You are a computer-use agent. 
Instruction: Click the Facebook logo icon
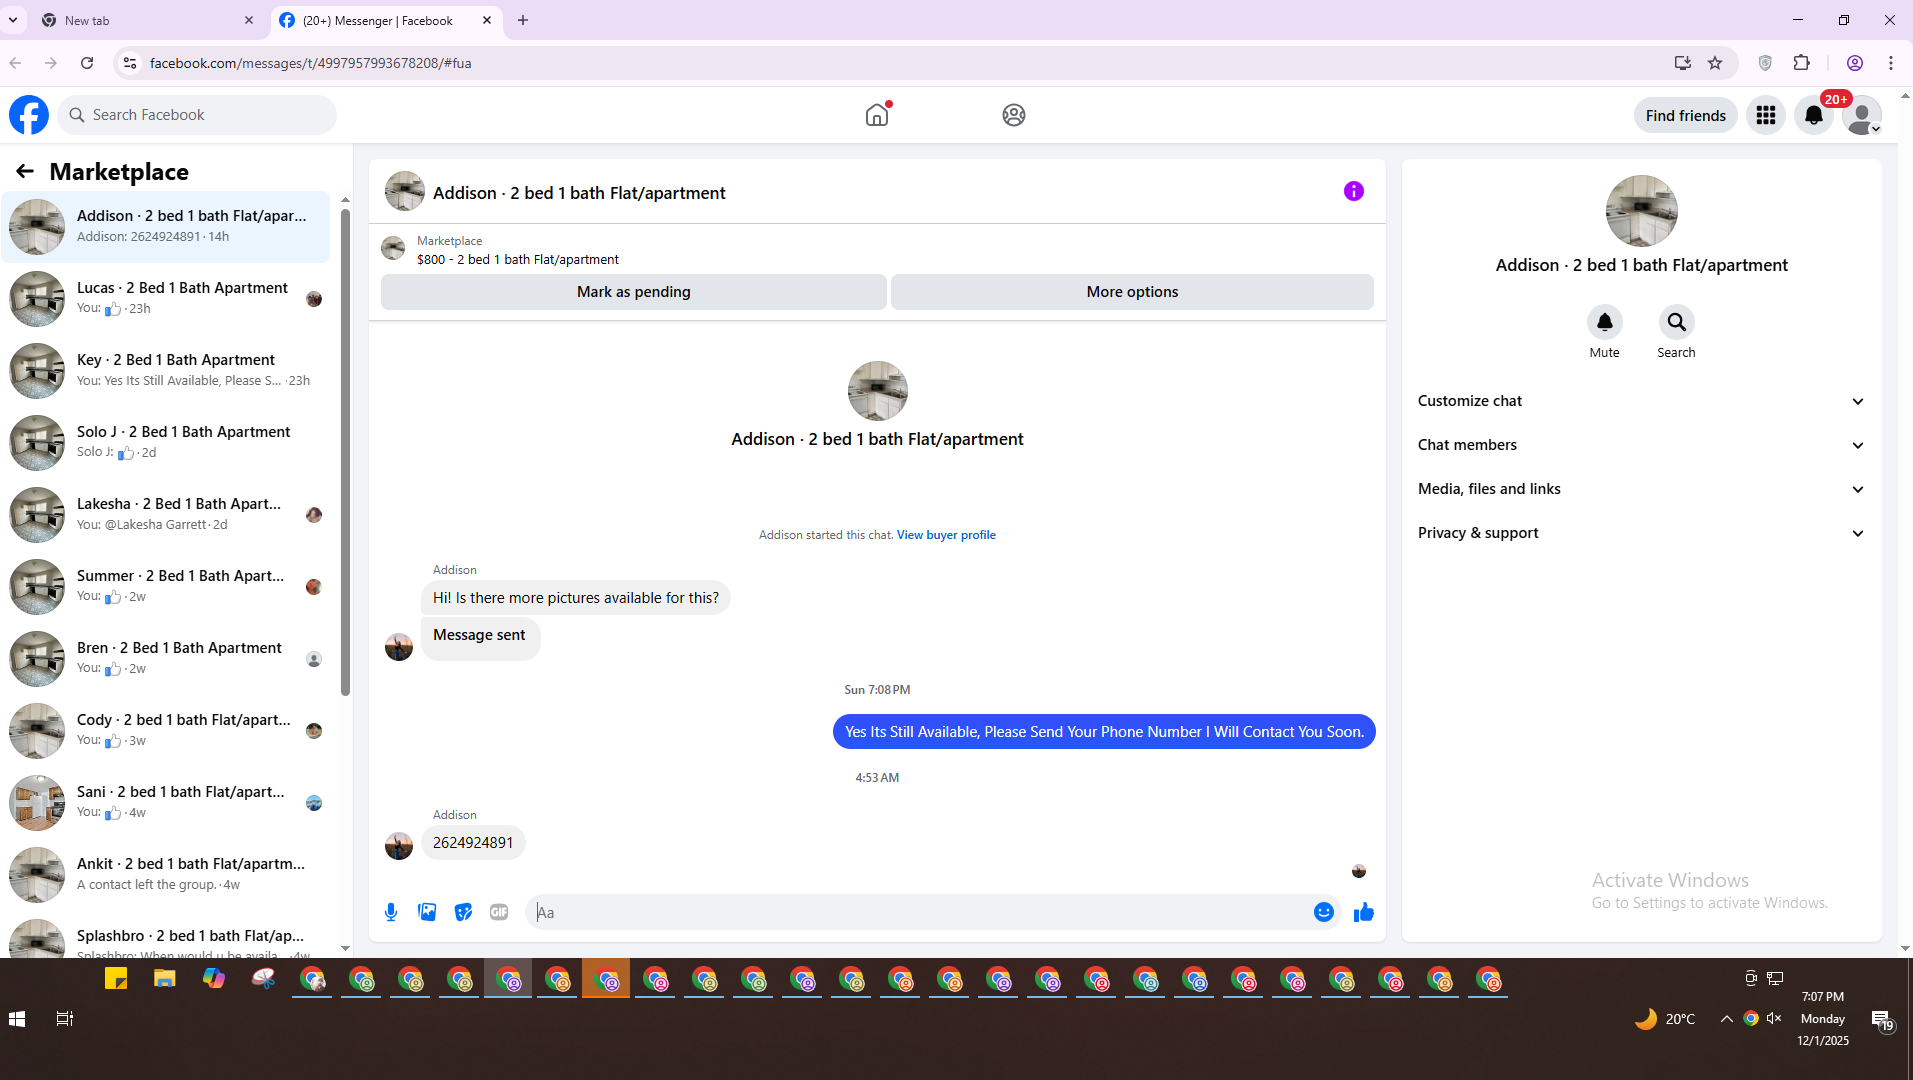click(x=29, y=115)
